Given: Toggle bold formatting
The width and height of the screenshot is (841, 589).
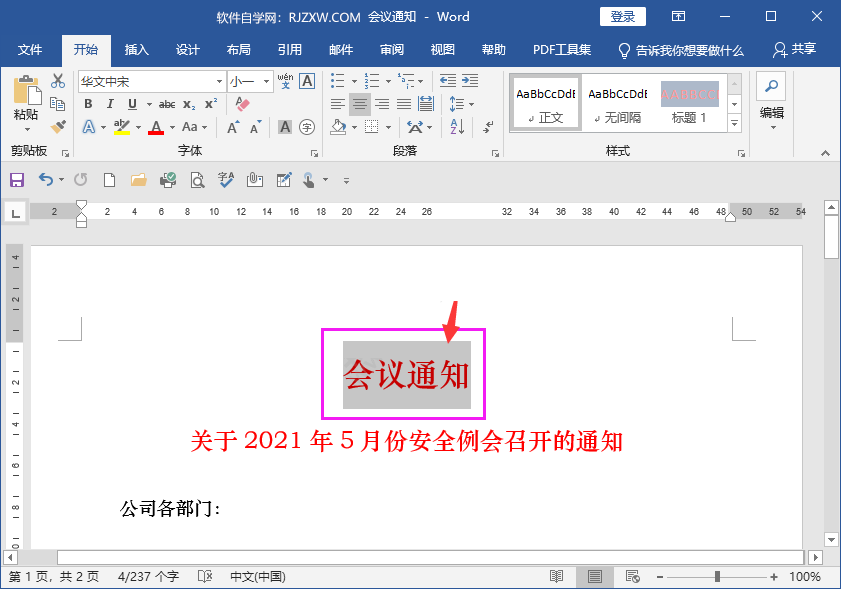Looking at the screenshot, I should [88, 103].
